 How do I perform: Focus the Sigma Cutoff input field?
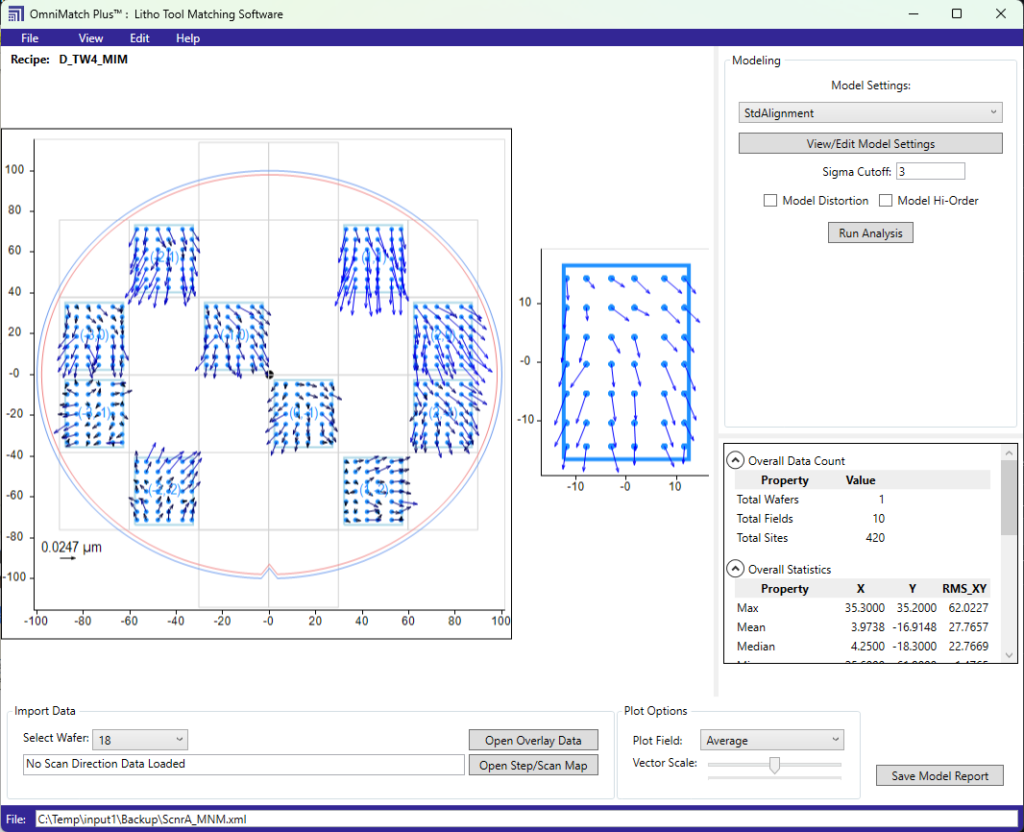[930, 172]
